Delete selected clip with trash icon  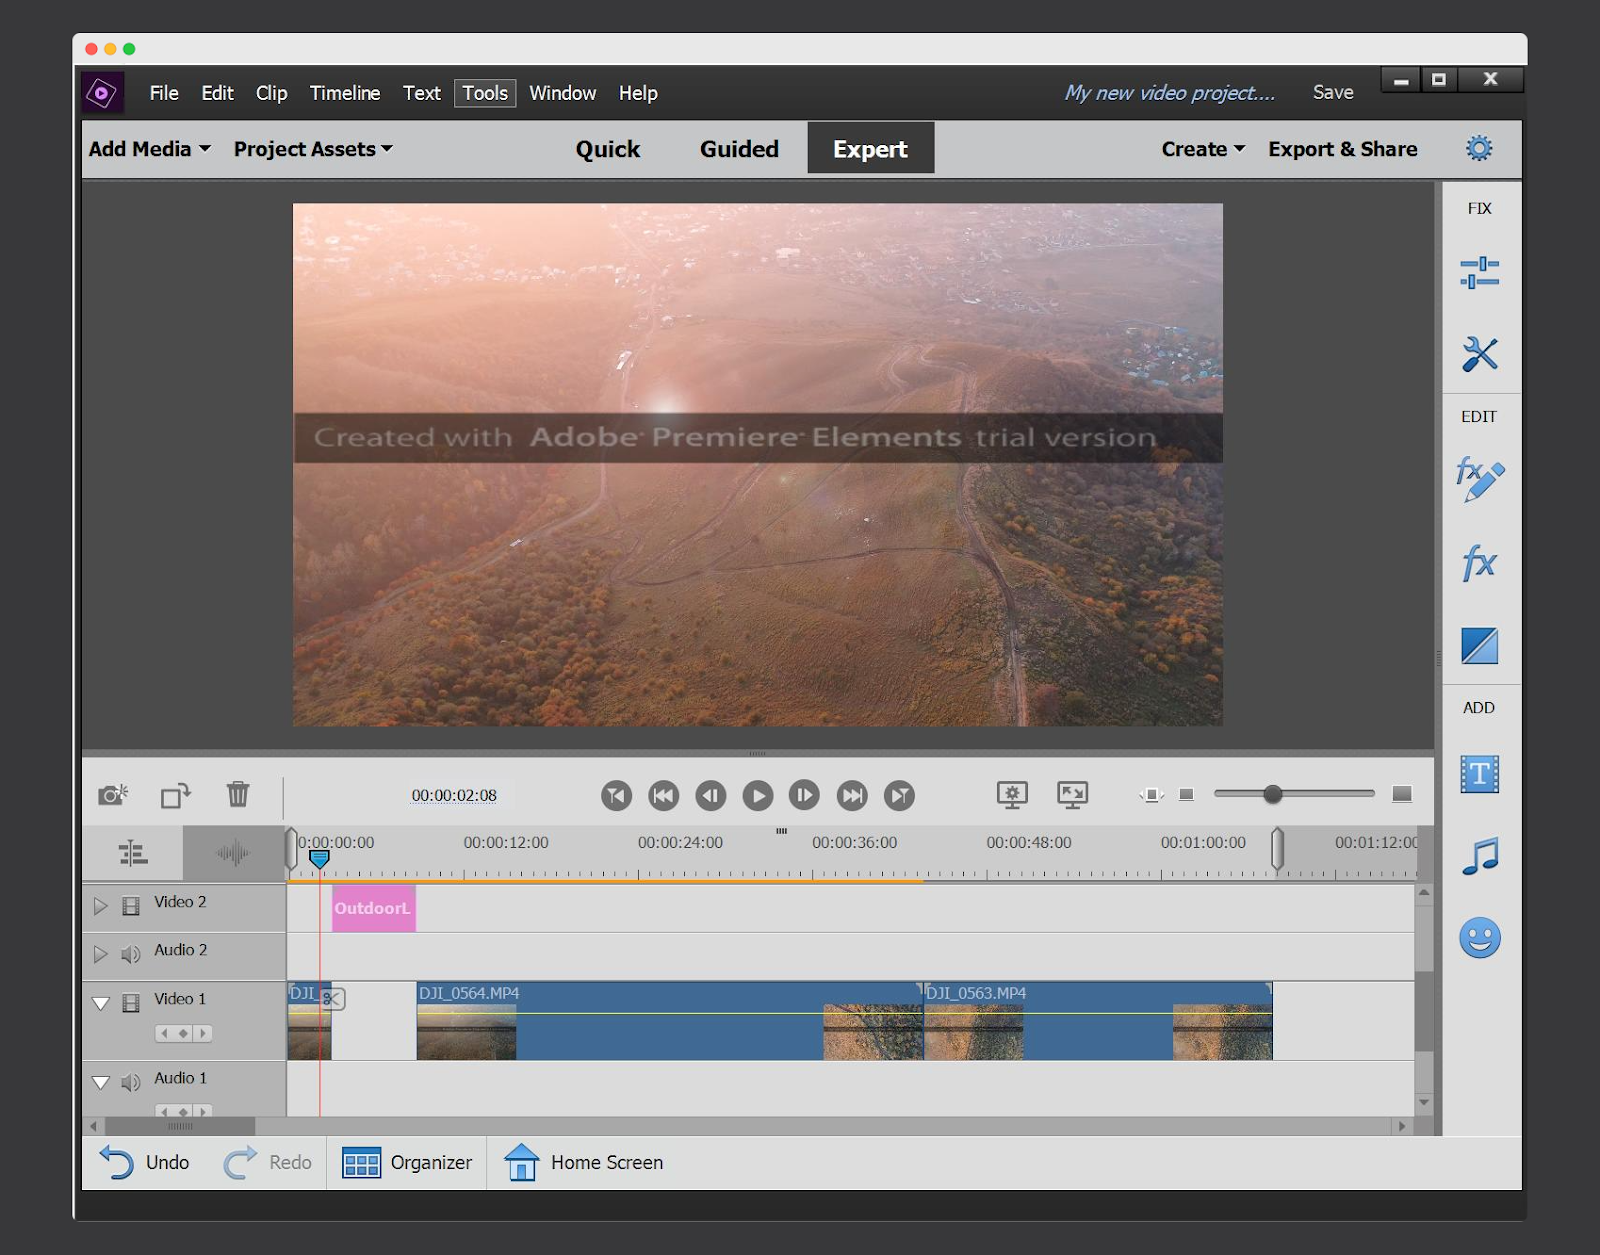(238, 794)
